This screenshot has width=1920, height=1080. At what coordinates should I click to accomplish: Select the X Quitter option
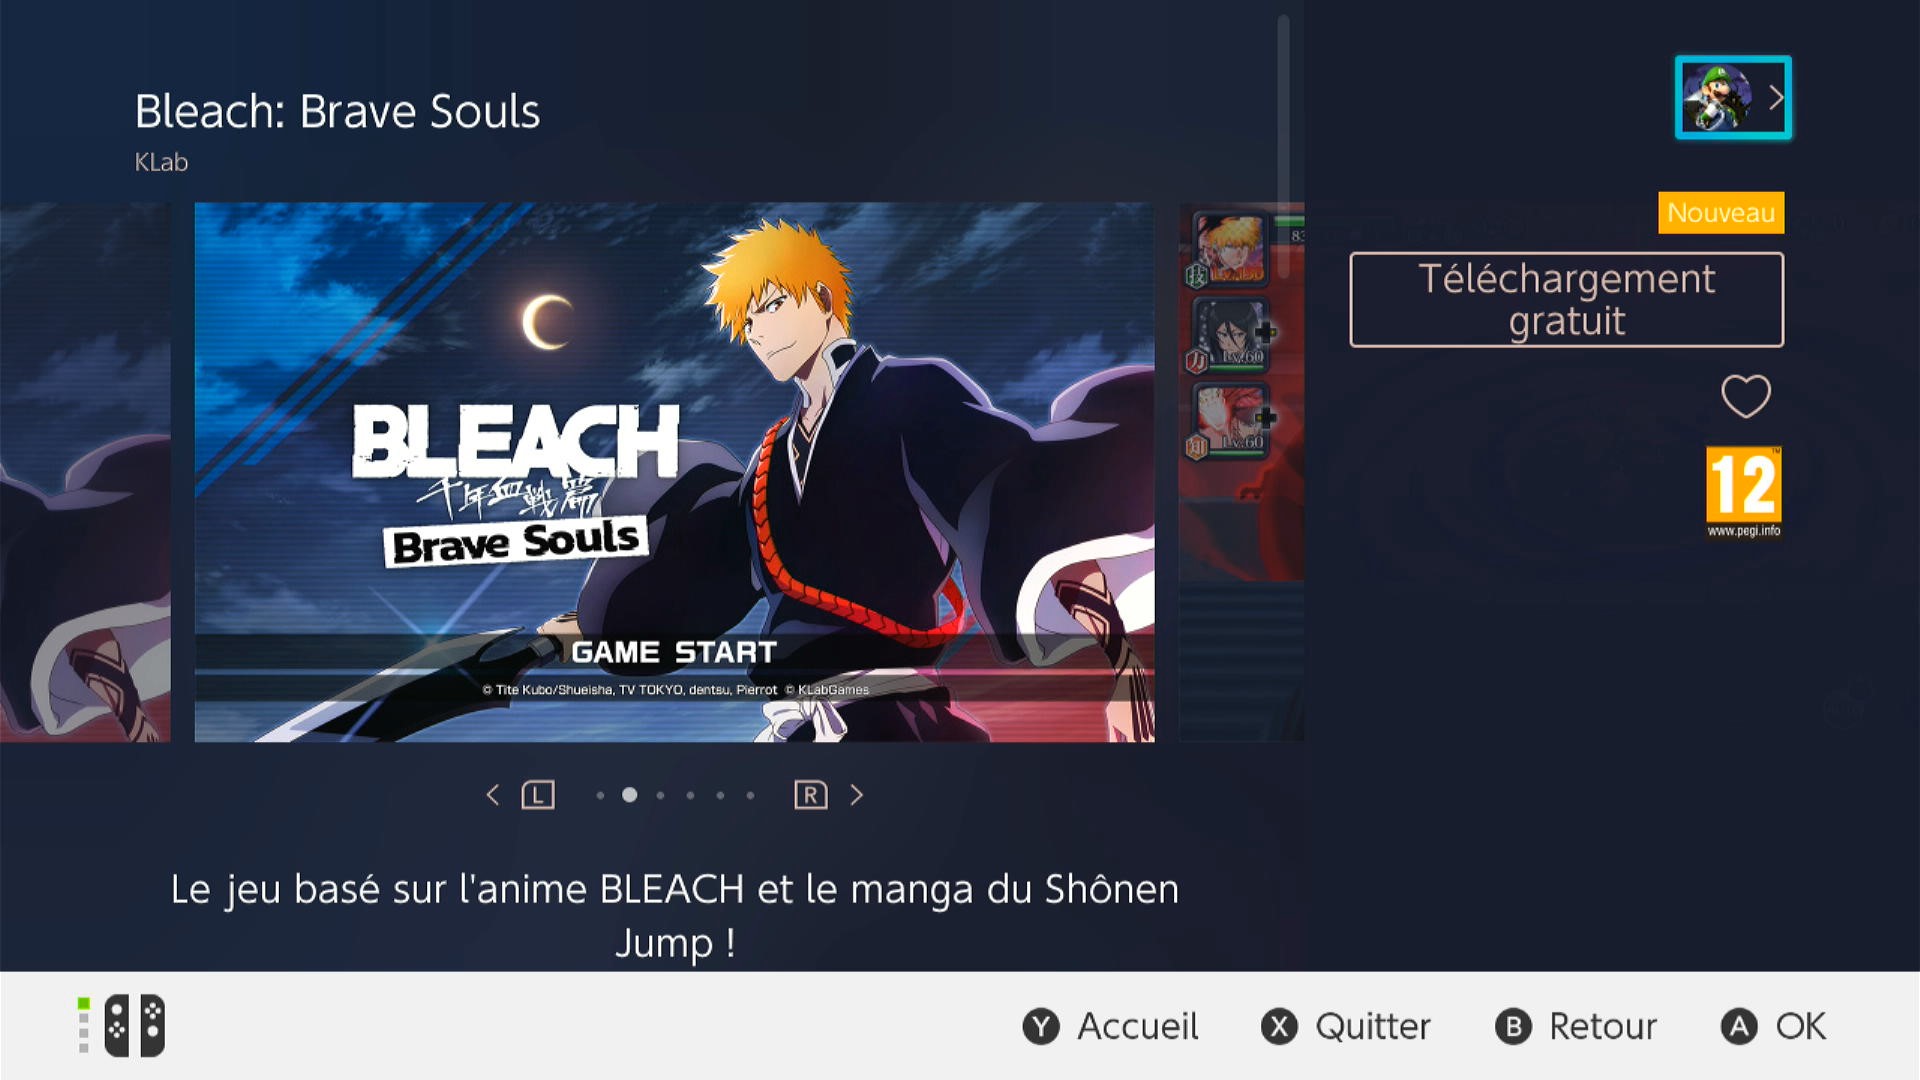tap(1346, 1026)
